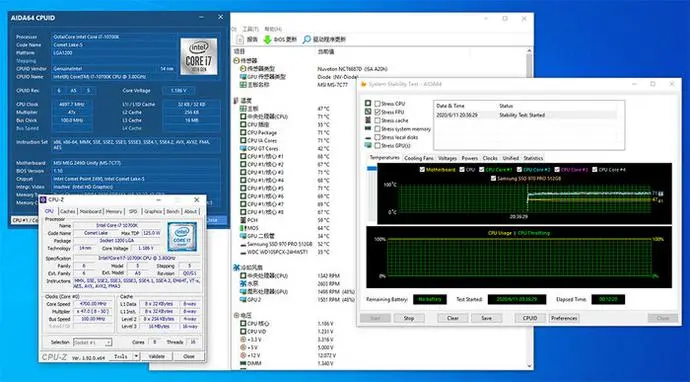Open the Memory tab in CPU-Z
The height and width of the screenshot is (382, 690).
click(114, 212)
